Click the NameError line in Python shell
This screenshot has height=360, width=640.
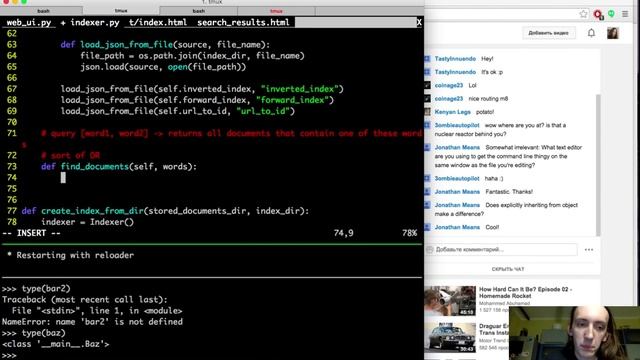click(x=92, y=322)
